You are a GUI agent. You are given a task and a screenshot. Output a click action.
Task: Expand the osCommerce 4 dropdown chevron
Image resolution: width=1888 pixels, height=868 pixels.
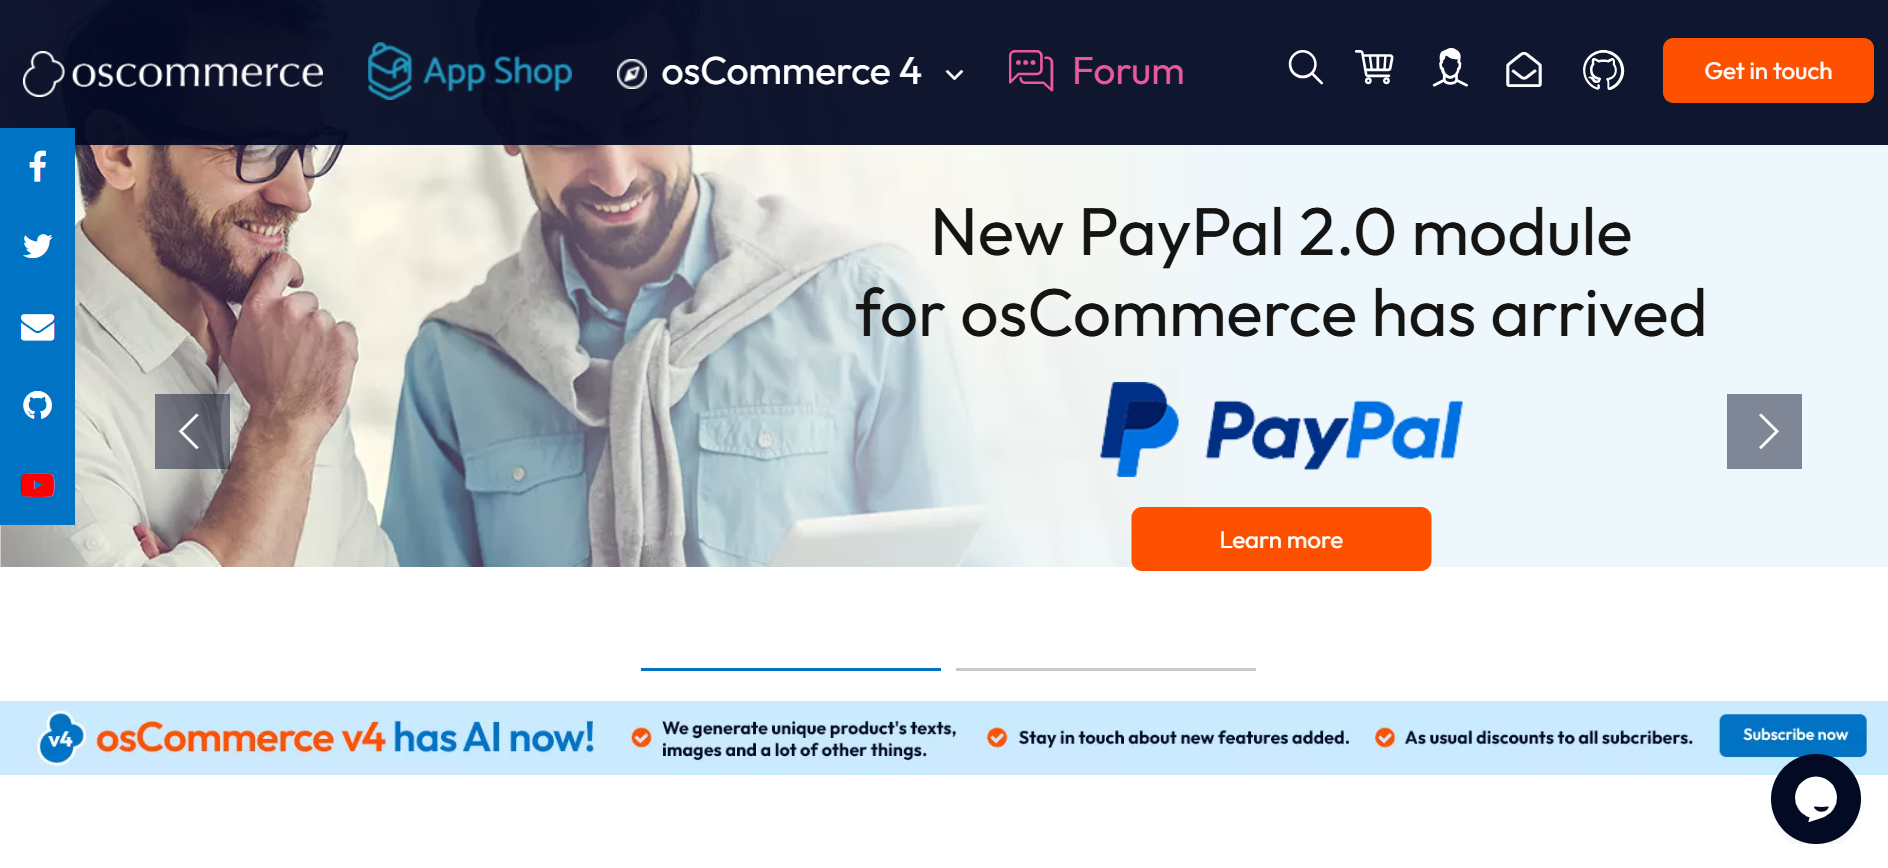coord(955,74)
